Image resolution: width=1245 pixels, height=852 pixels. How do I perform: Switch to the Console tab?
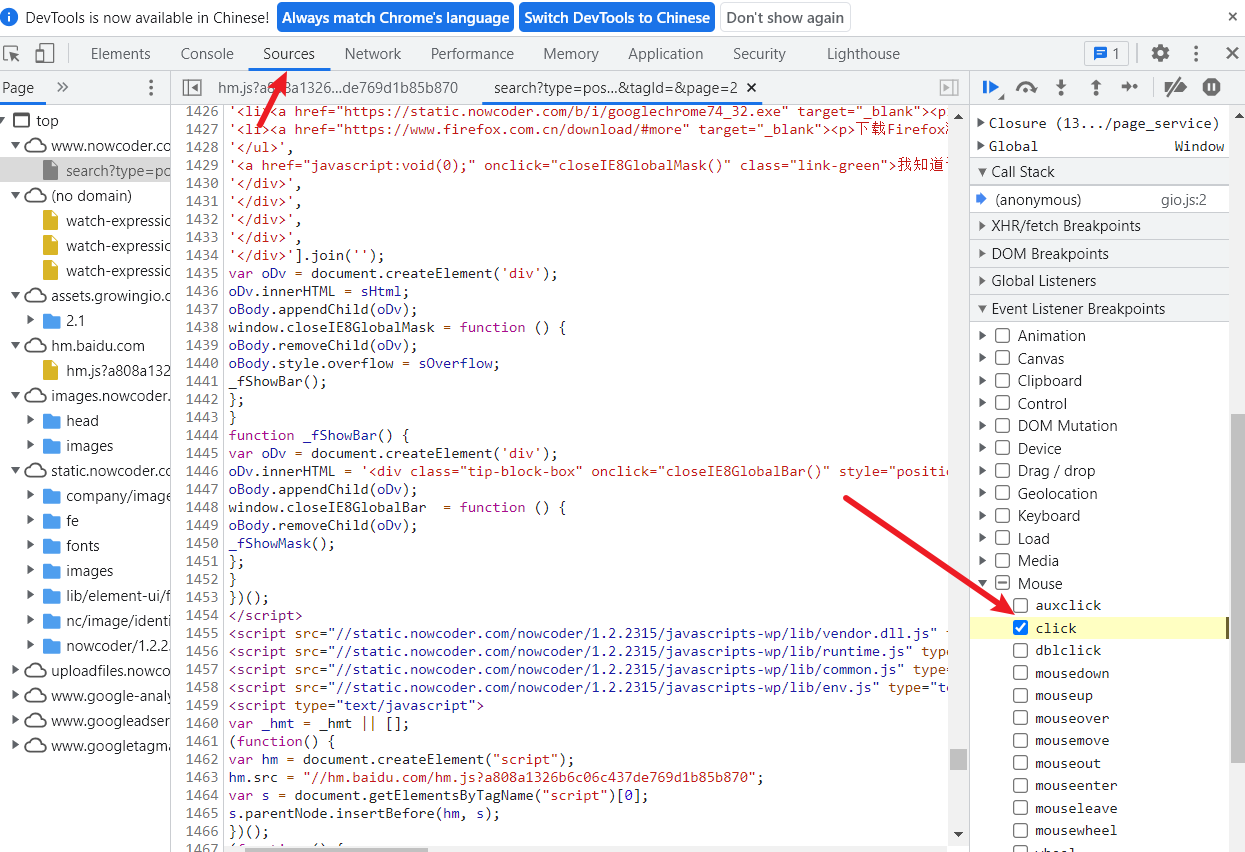click(207, 54)
